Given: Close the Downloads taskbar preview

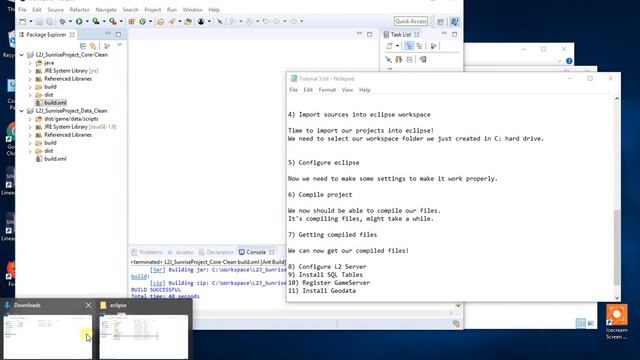Looking at the screenshot, I should (88, 305).
